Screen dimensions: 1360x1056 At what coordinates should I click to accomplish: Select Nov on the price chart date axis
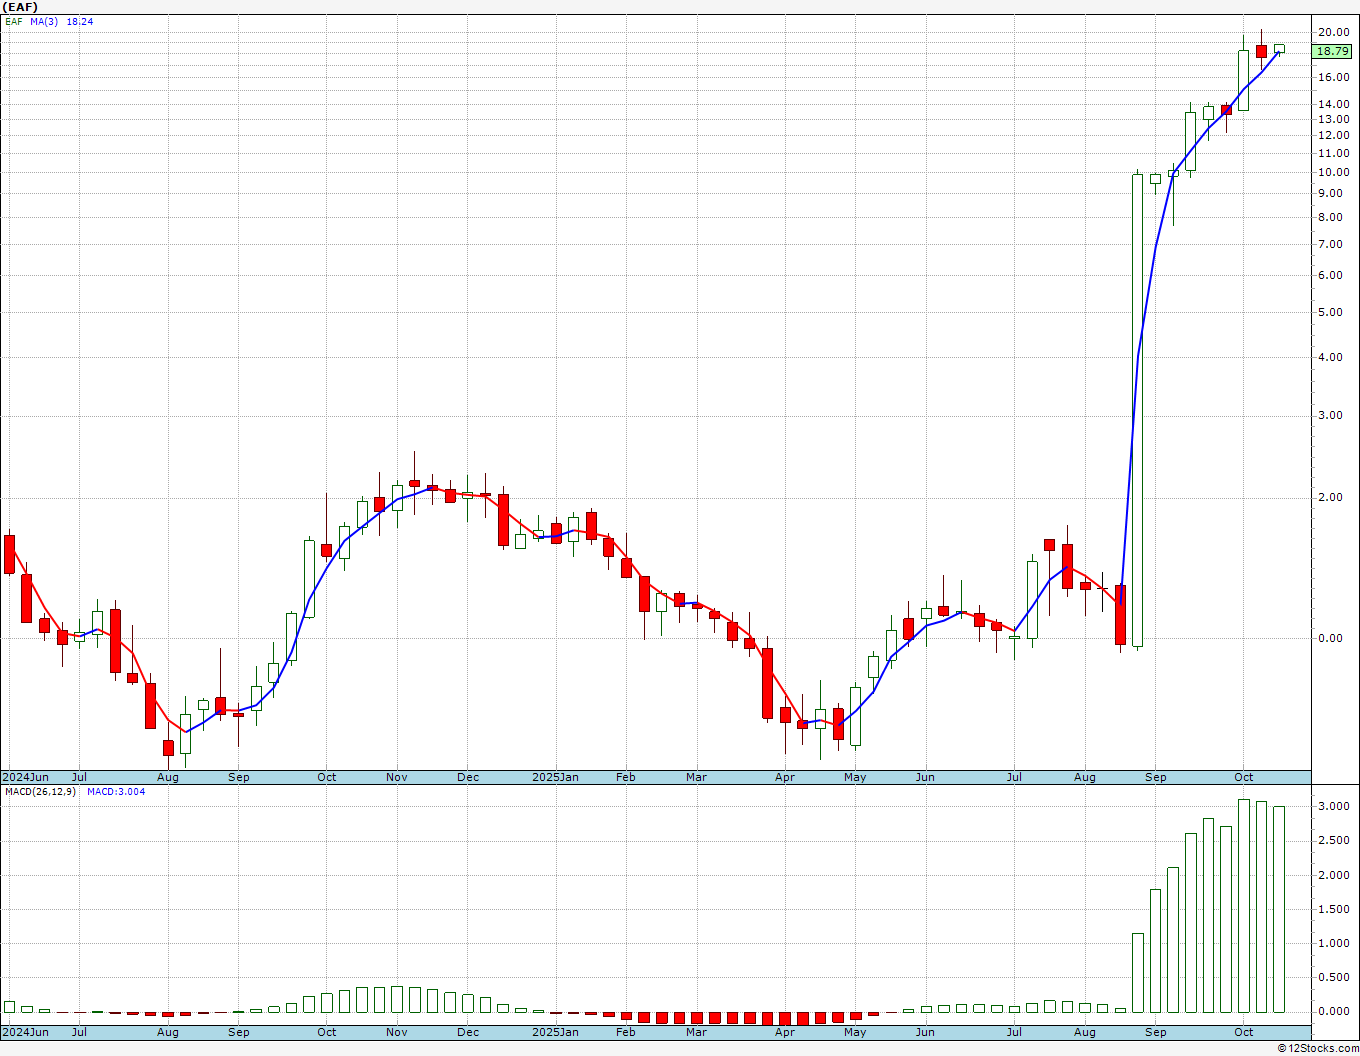click(397, 777)
